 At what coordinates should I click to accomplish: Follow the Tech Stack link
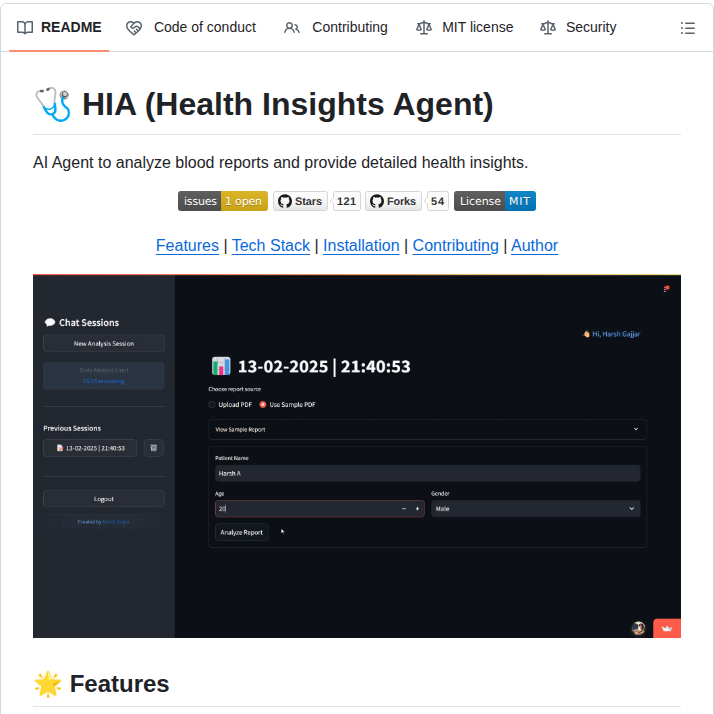coord(271,245)
